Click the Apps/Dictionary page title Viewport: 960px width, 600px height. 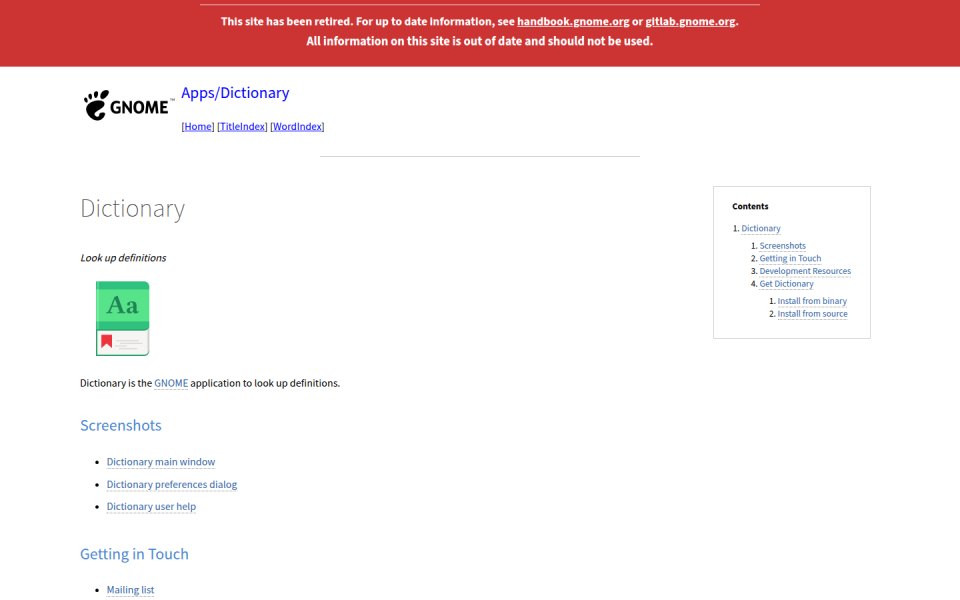(235, 92)
